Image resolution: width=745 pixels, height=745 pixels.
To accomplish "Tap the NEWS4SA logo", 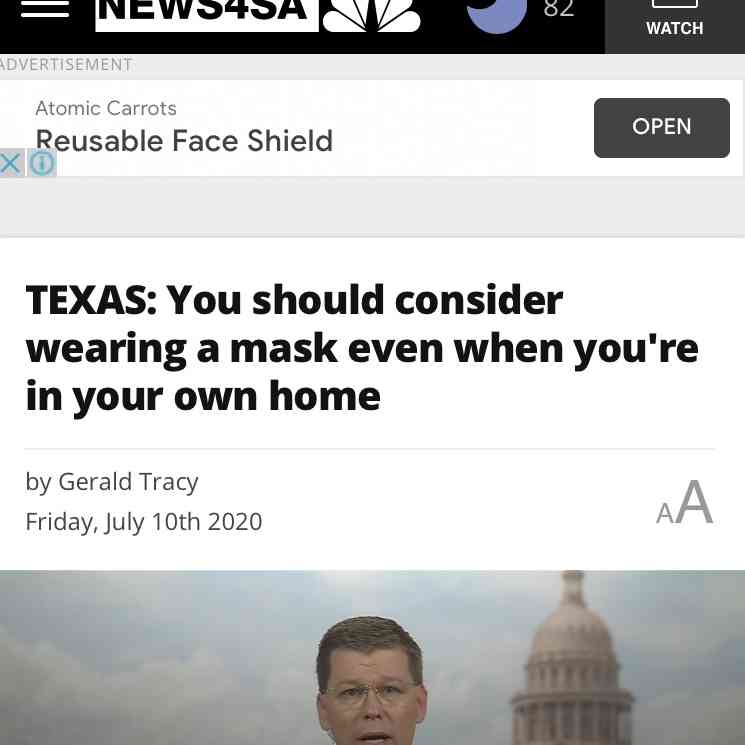I will (x=207, y=15).
